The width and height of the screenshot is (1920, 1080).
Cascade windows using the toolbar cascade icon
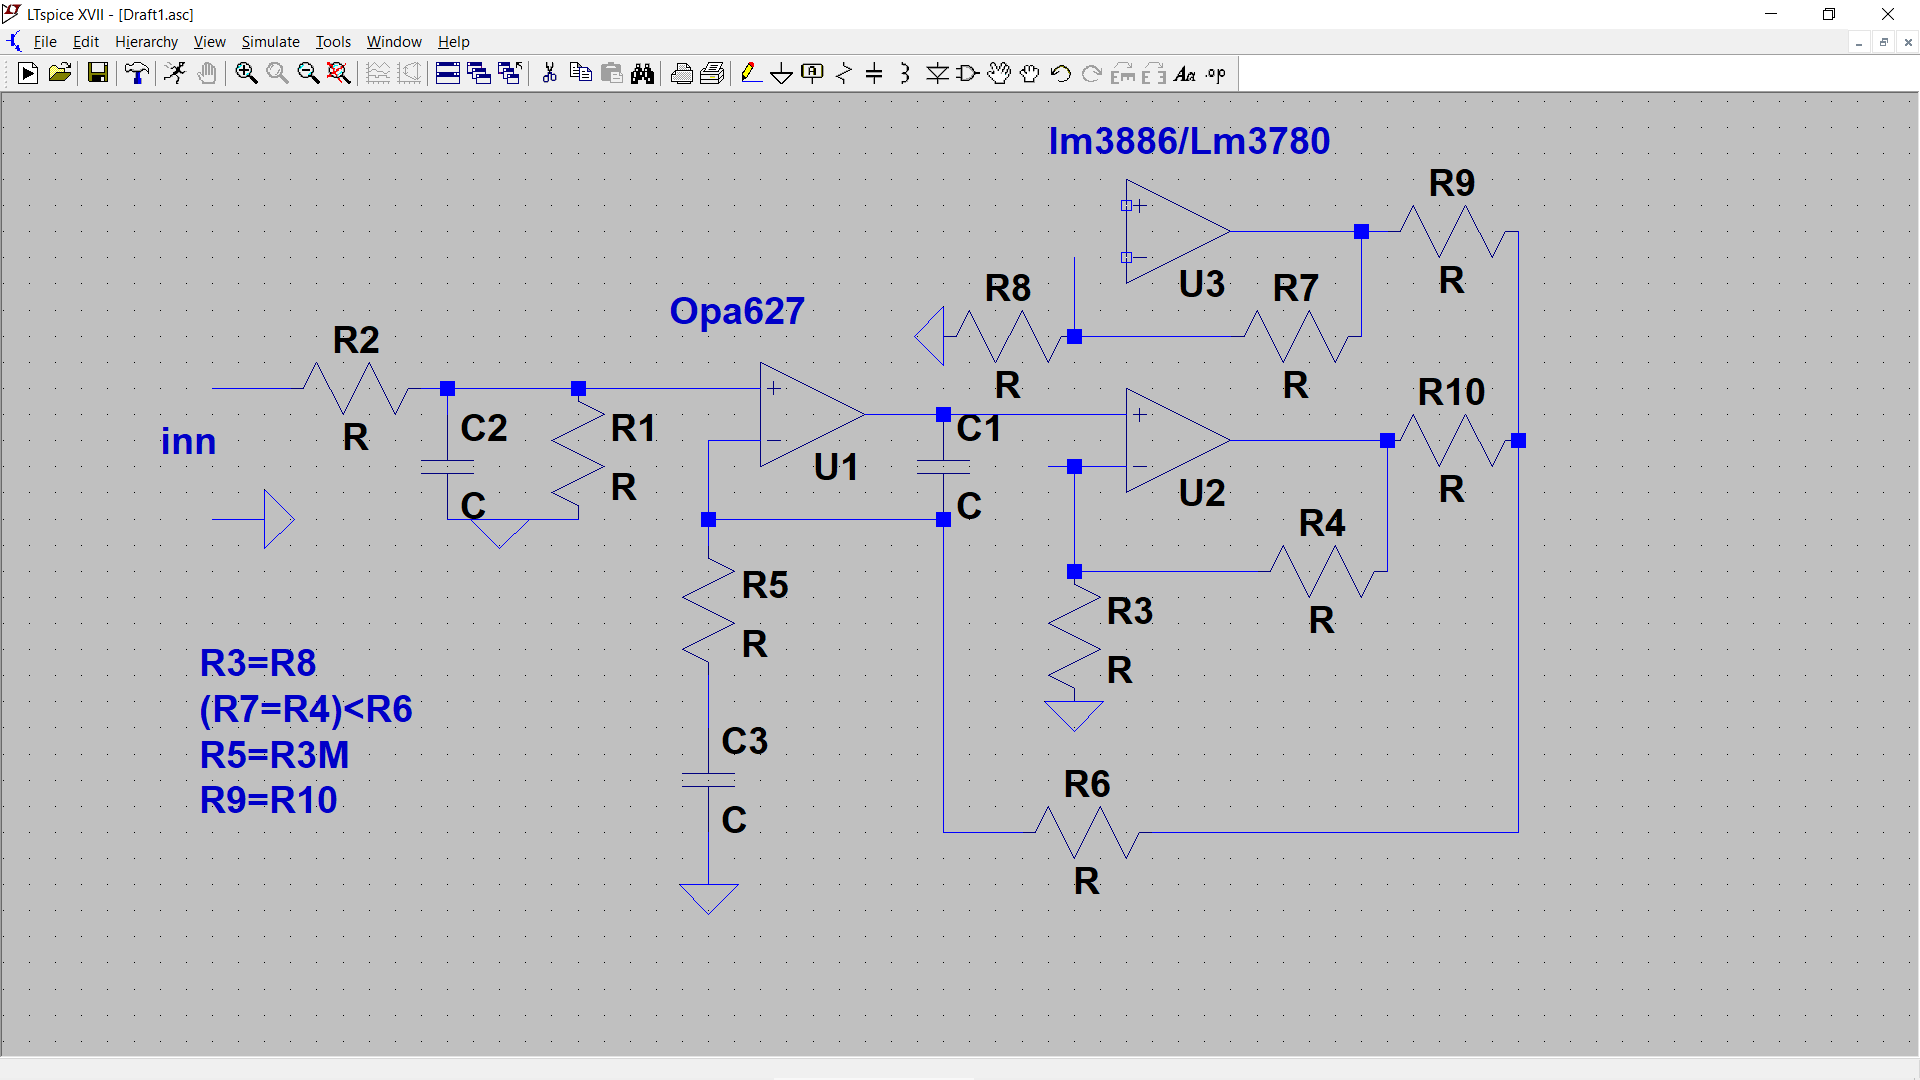pos(479,73)
